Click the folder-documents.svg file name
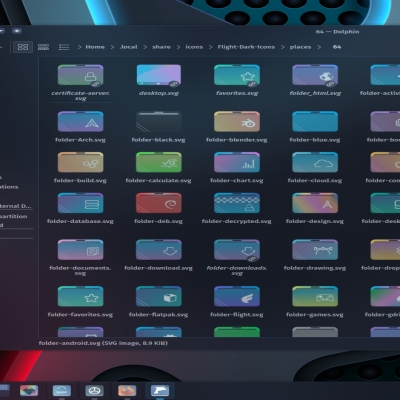Image resolution: width=400 pixels, height=400 pixels. pyautogui.click(x=80, y=270)
